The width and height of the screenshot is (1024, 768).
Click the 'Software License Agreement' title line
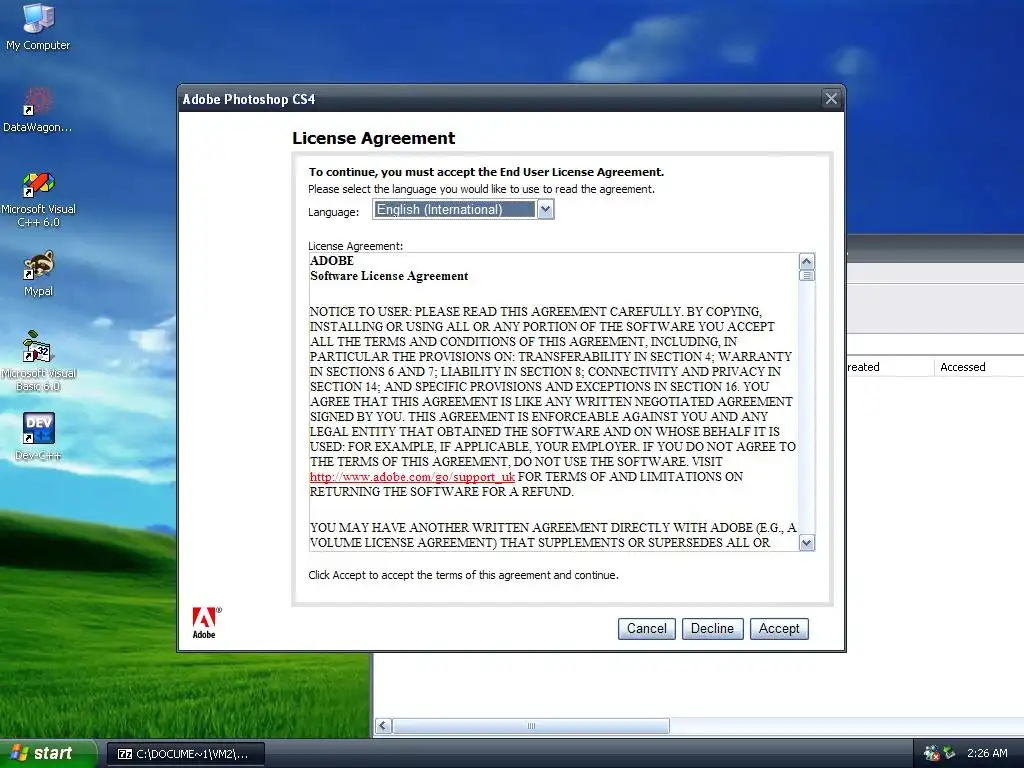coord(389,276)
